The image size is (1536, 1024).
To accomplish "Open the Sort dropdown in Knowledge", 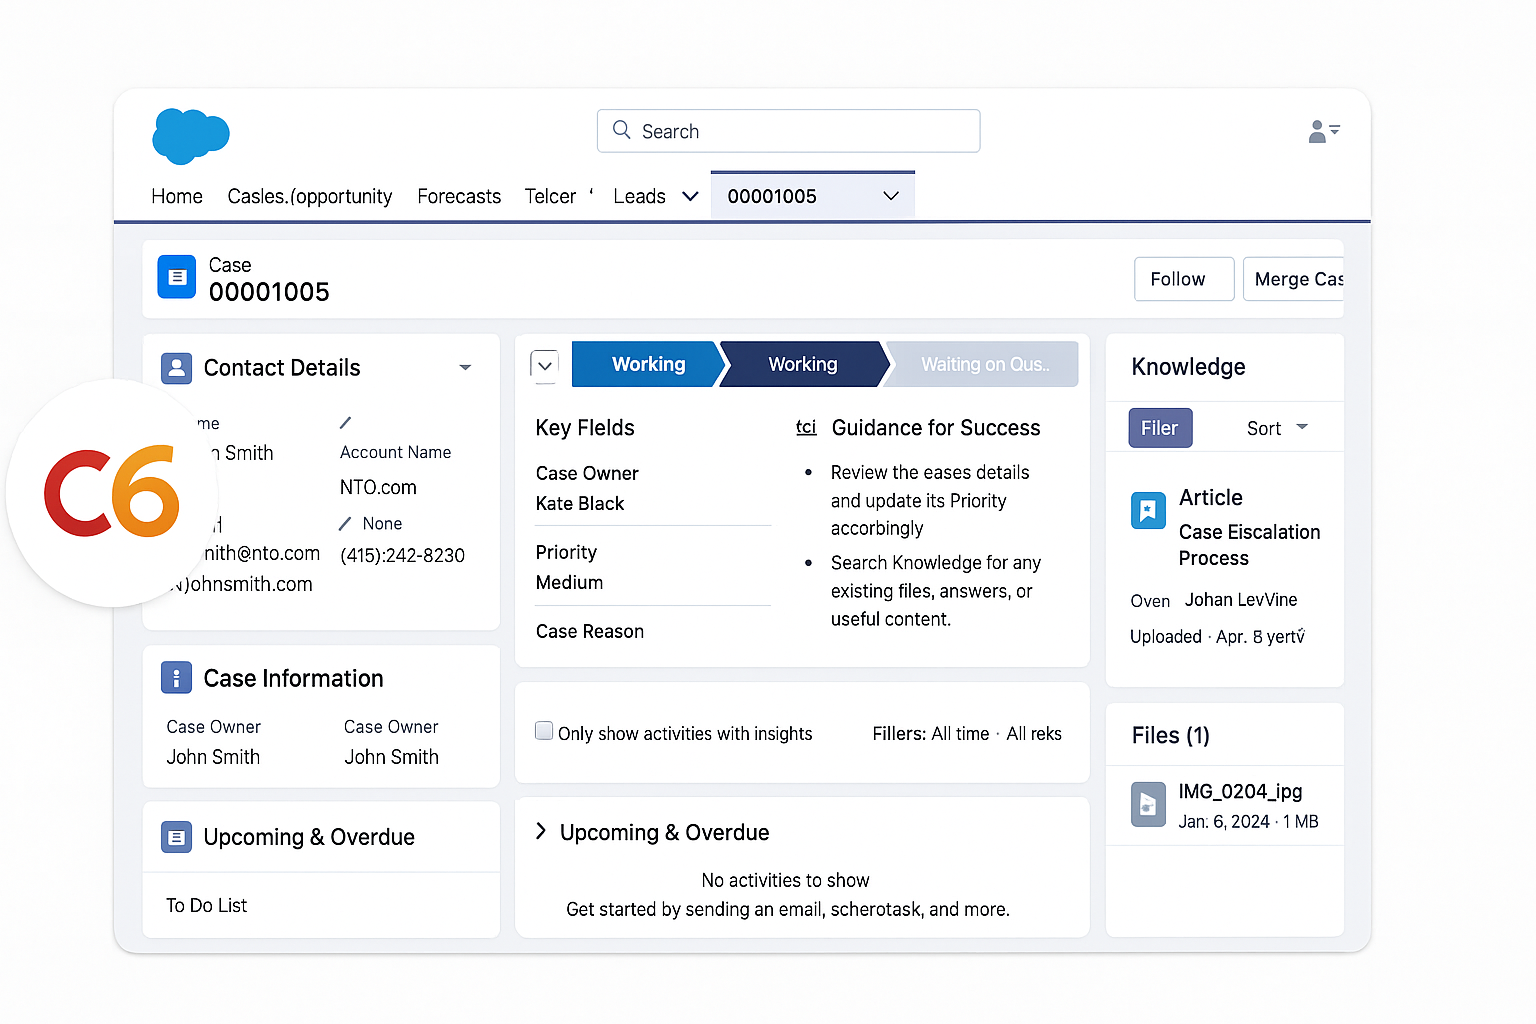I will point(1277,428).
